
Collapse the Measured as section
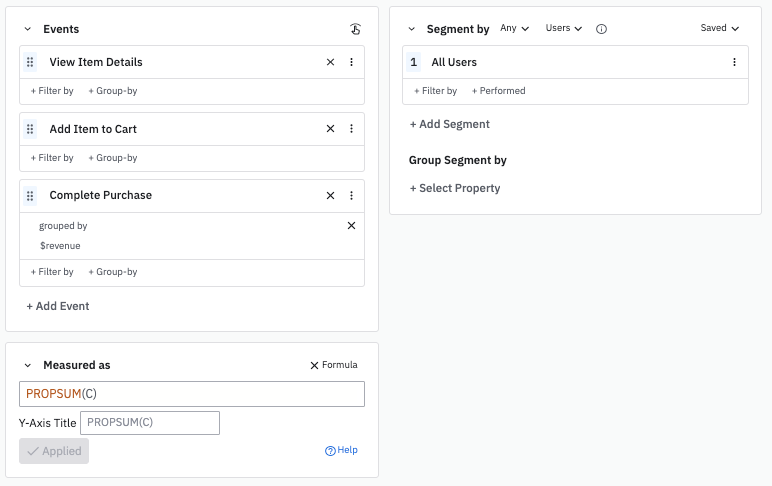[27, 366]
